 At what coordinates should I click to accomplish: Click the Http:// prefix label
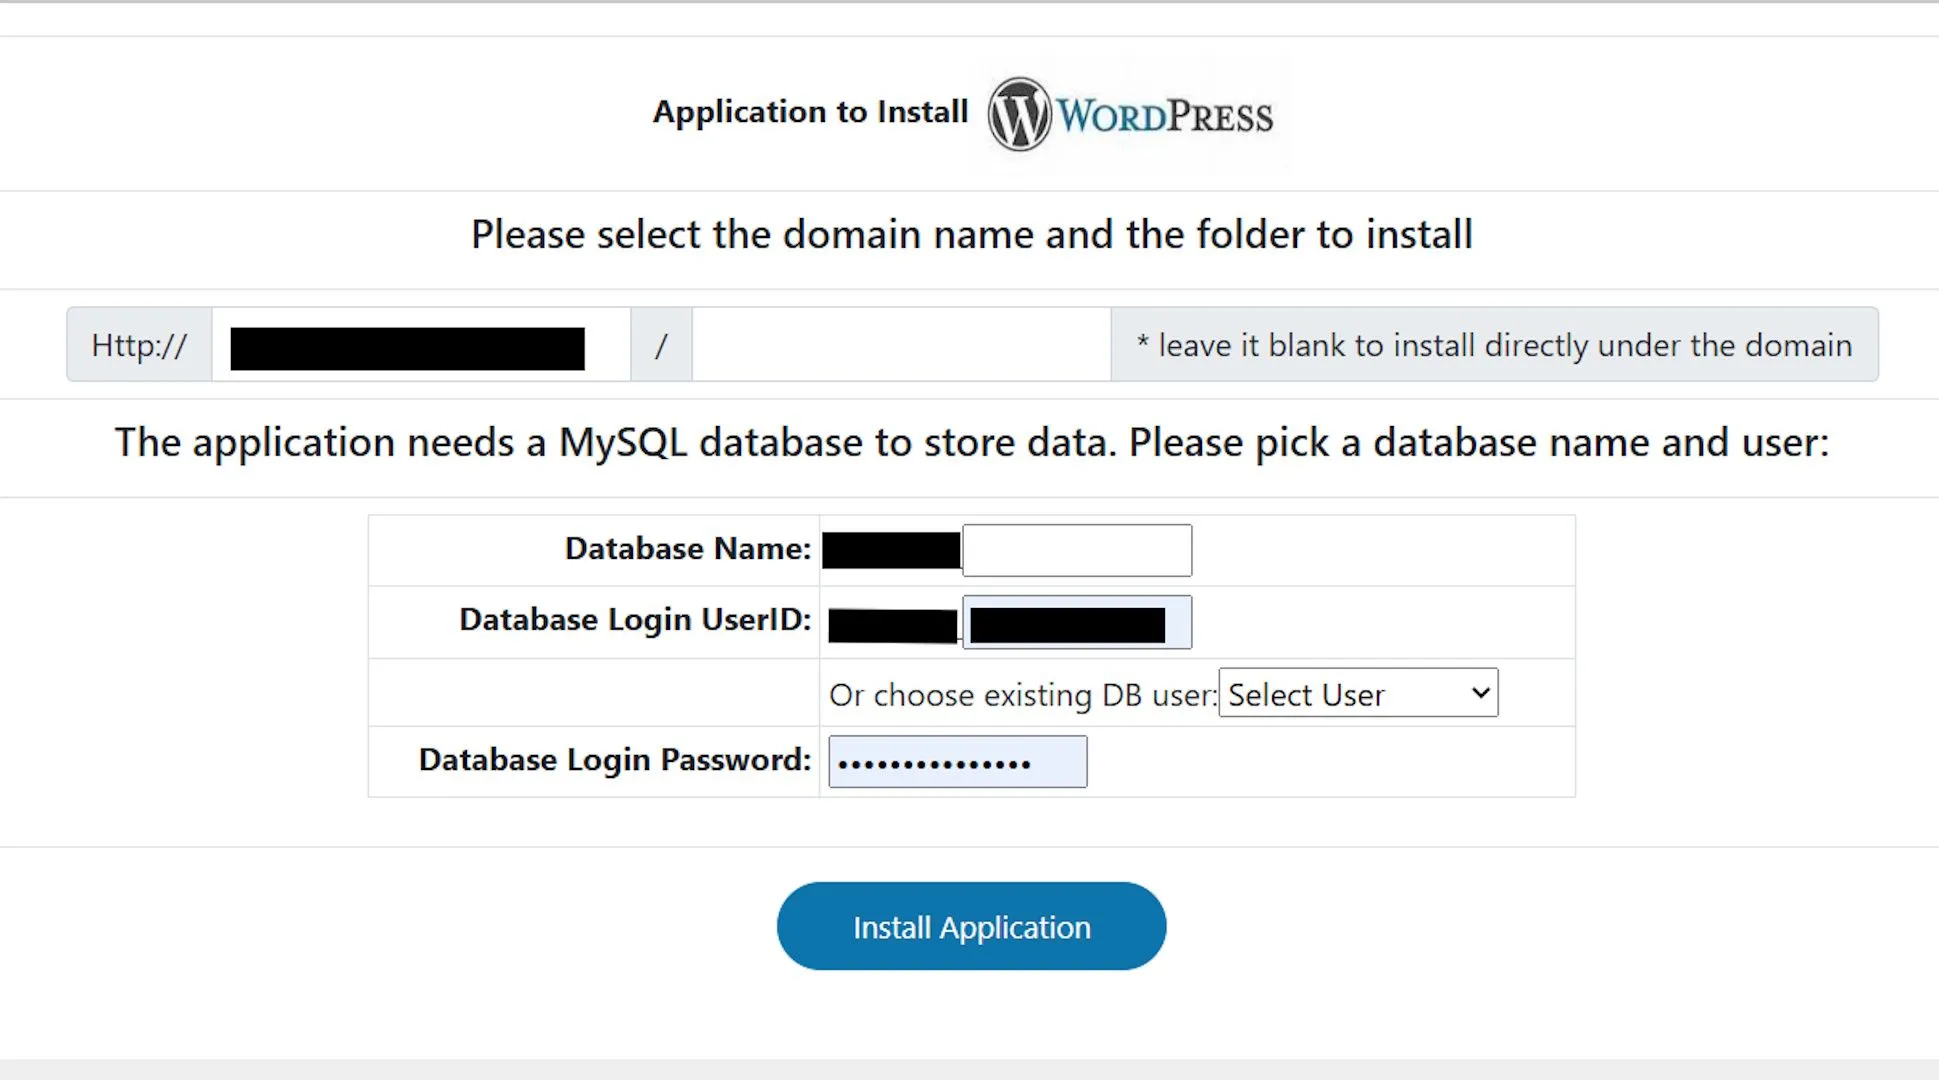[139, 345]
